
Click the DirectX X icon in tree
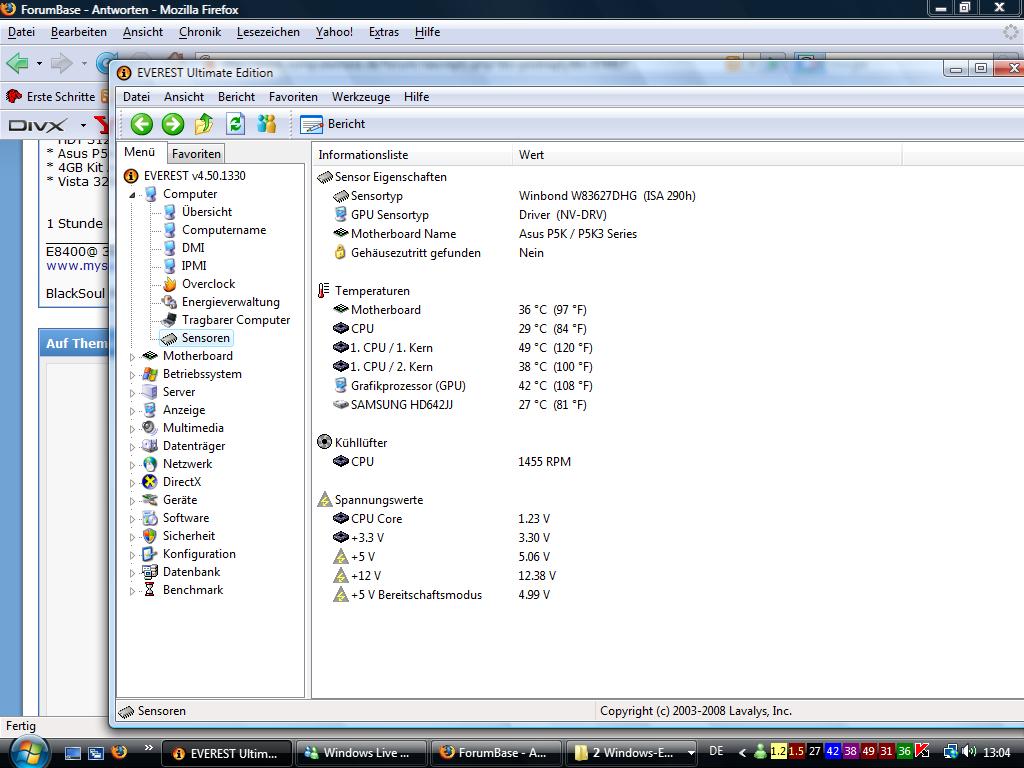coord(150,482)
